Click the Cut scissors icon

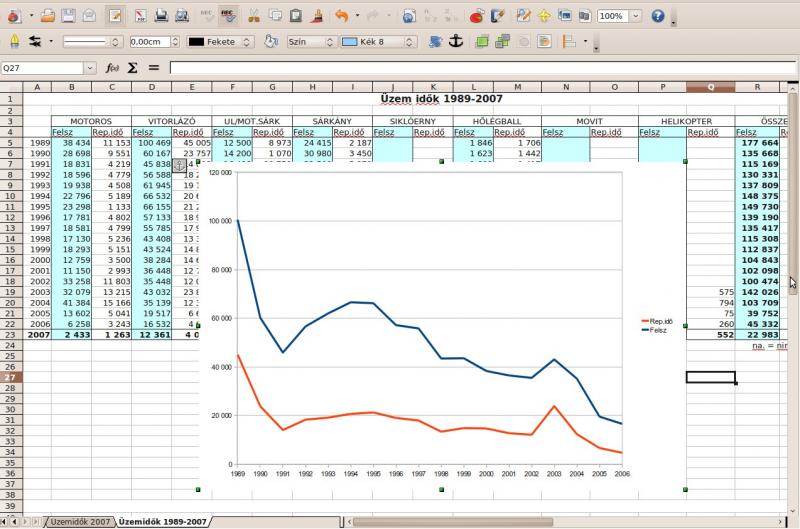point(253,16)
